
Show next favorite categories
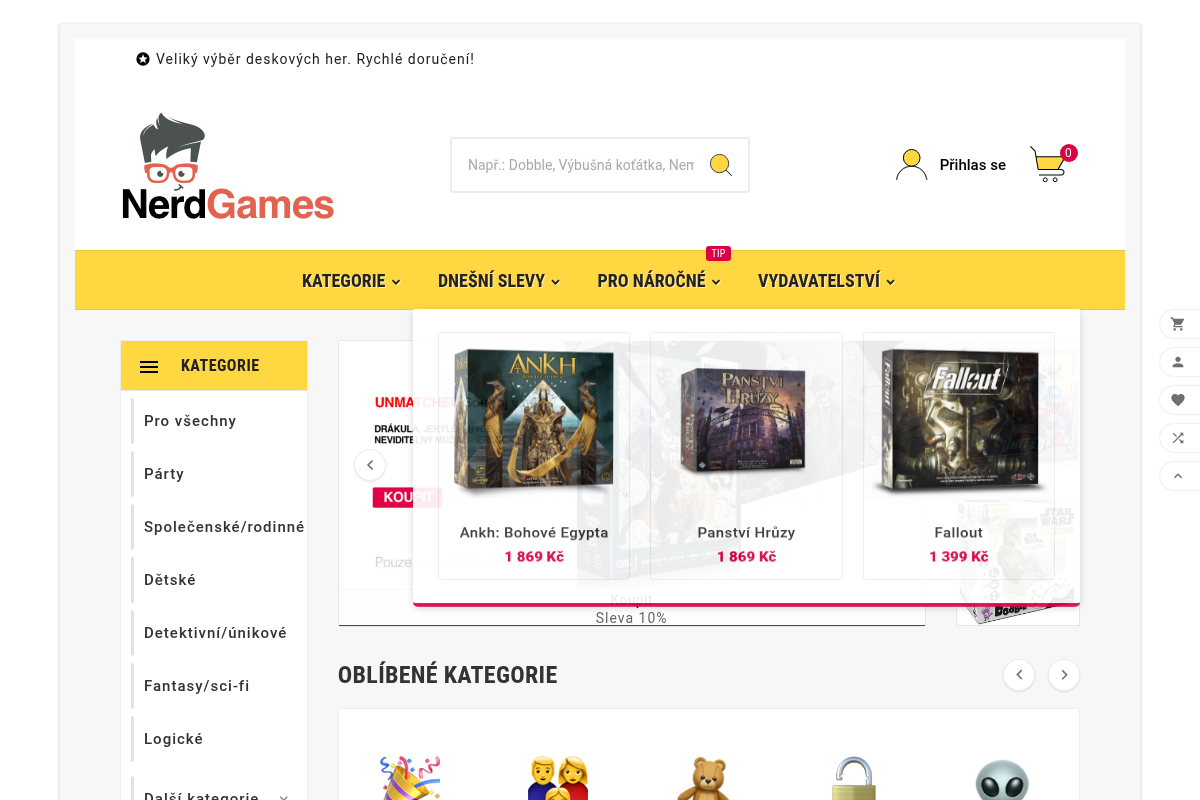click(x=1064, y=675)
